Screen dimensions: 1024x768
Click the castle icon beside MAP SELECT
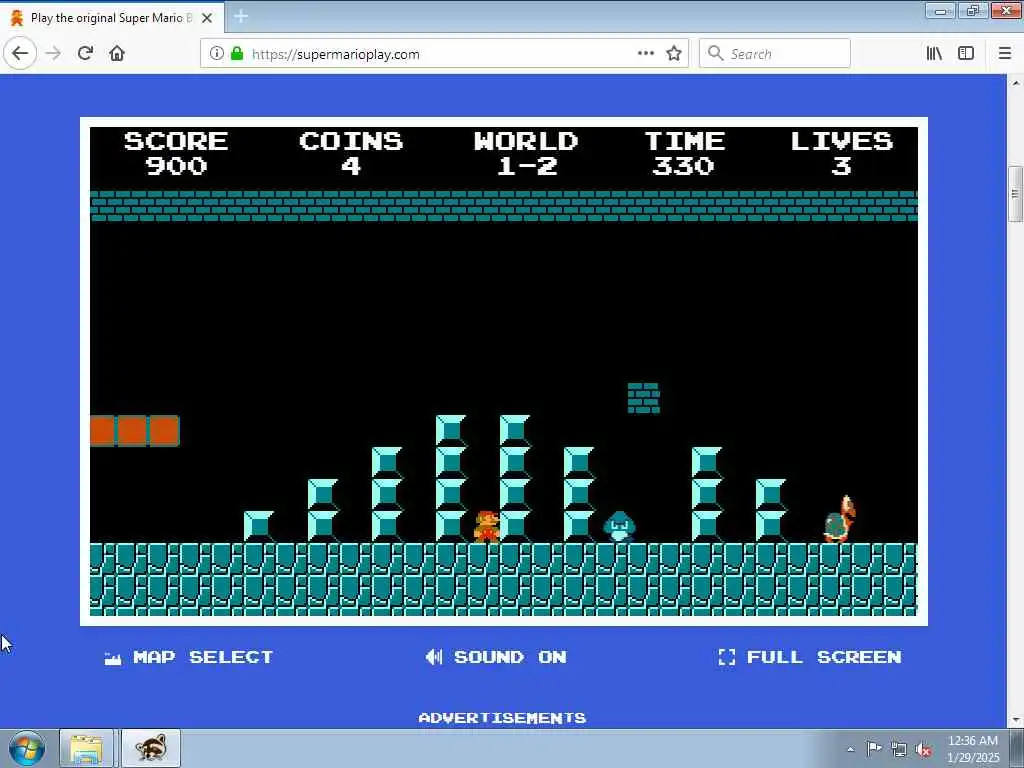tap(113, 658)
